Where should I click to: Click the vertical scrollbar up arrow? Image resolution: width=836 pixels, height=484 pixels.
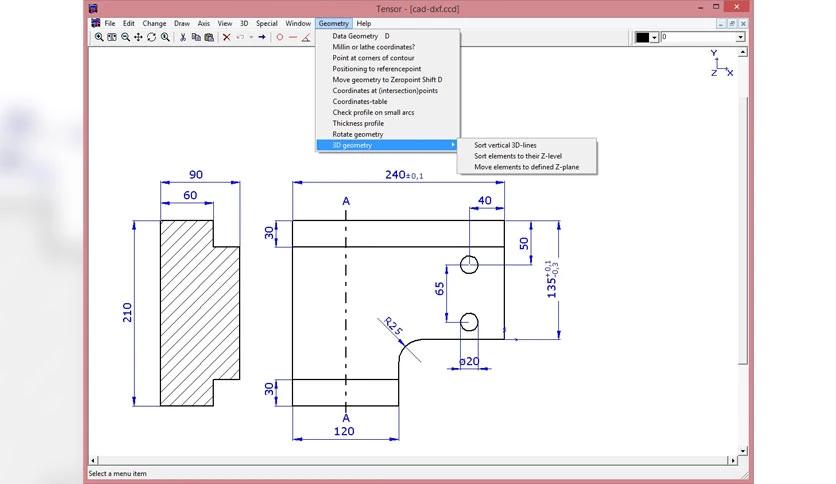[743, 52]
